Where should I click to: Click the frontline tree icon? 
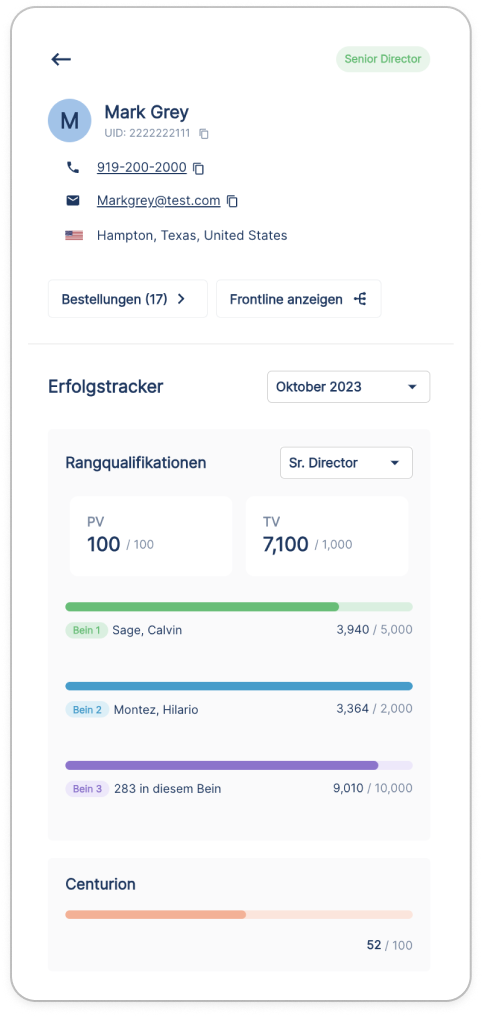click(360, 299)
